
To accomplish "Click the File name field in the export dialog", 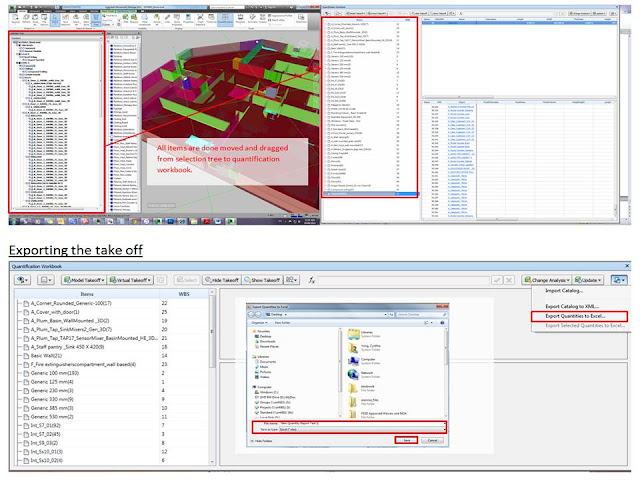I will (x=362, y=424).
